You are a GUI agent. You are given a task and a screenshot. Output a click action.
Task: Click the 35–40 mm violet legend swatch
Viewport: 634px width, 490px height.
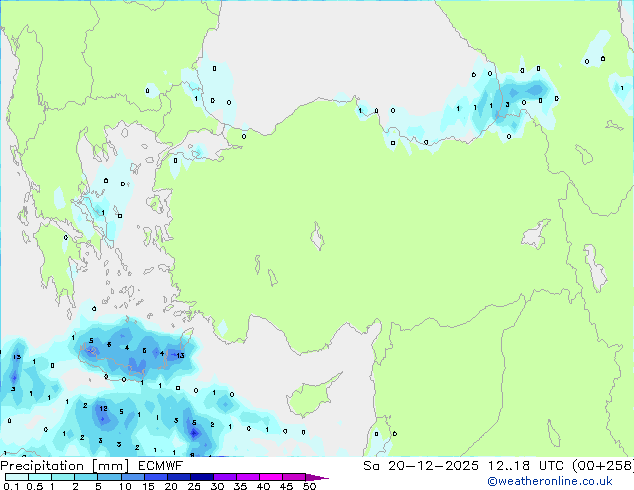tap(248, 477)
